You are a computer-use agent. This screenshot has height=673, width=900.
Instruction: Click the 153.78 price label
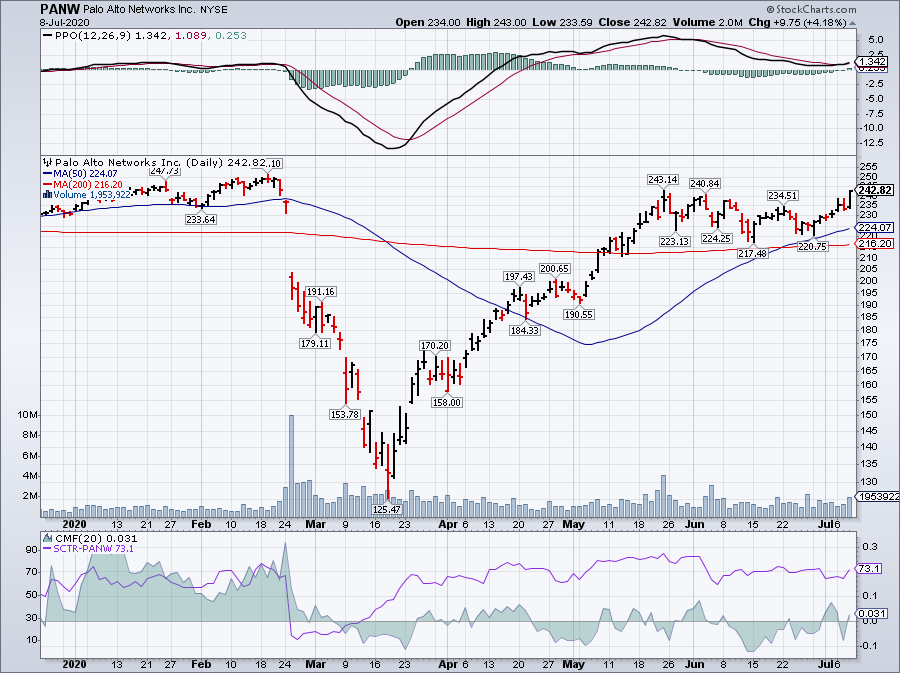(x=344, y=414)
